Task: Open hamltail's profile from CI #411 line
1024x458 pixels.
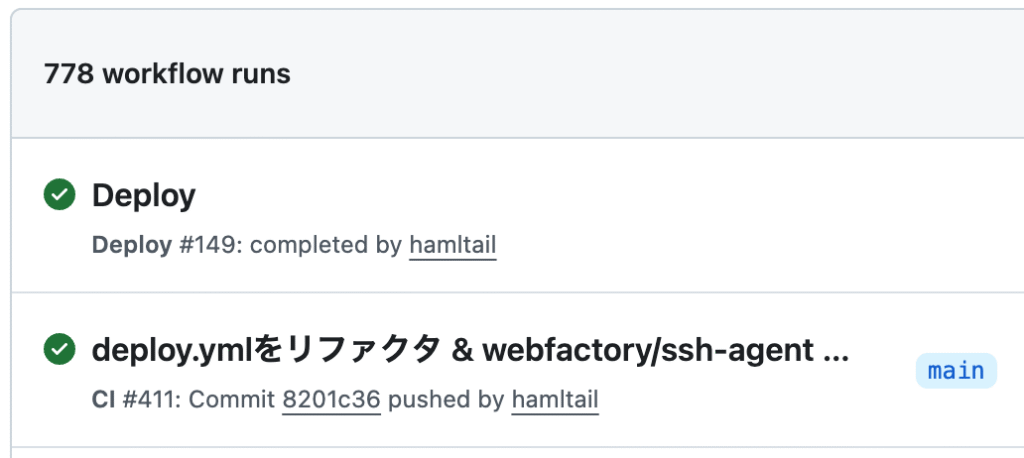Action: coord(554,400)
